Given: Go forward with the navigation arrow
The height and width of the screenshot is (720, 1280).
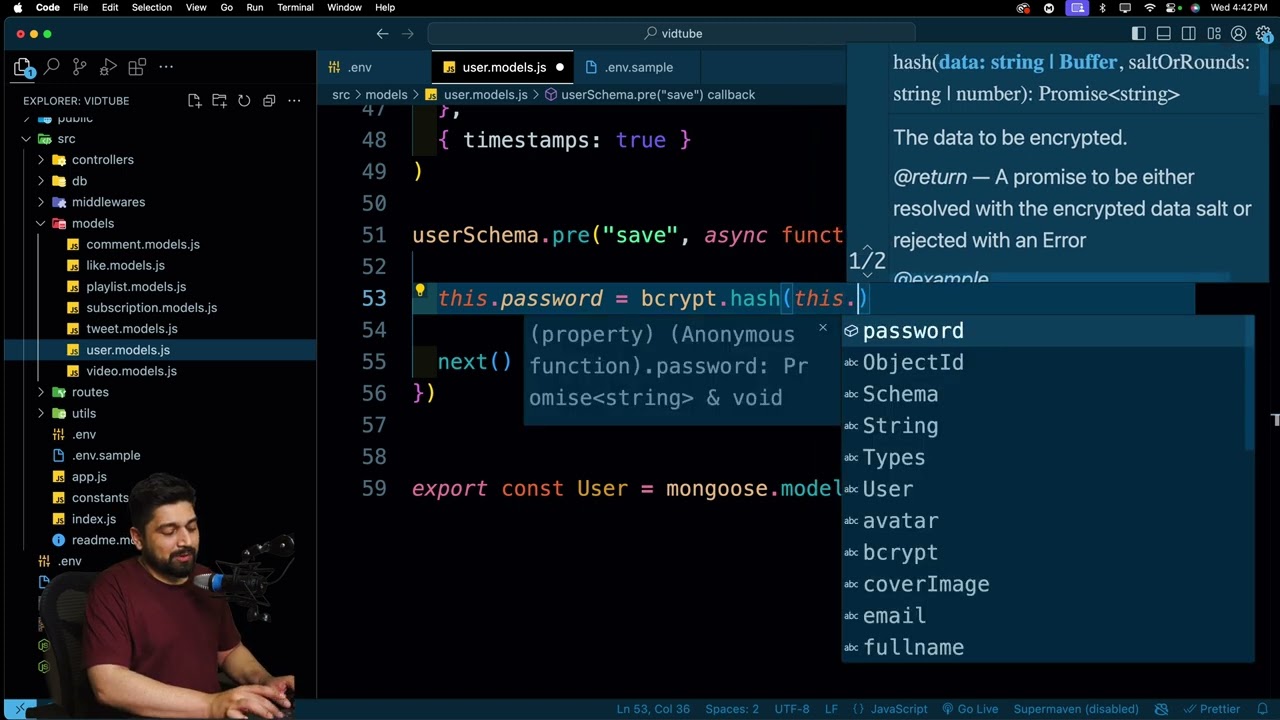Looking at the screenshot, I should pos(407,34).
